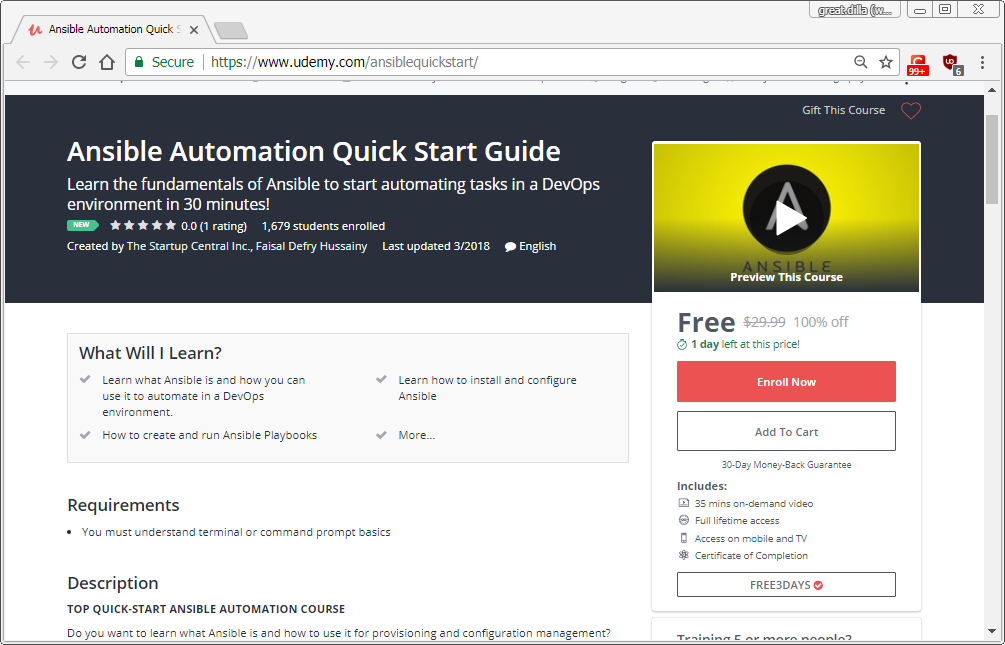Click the Enroll Now button
This screenshot has width=1005, height=645.
click(786, 381)
